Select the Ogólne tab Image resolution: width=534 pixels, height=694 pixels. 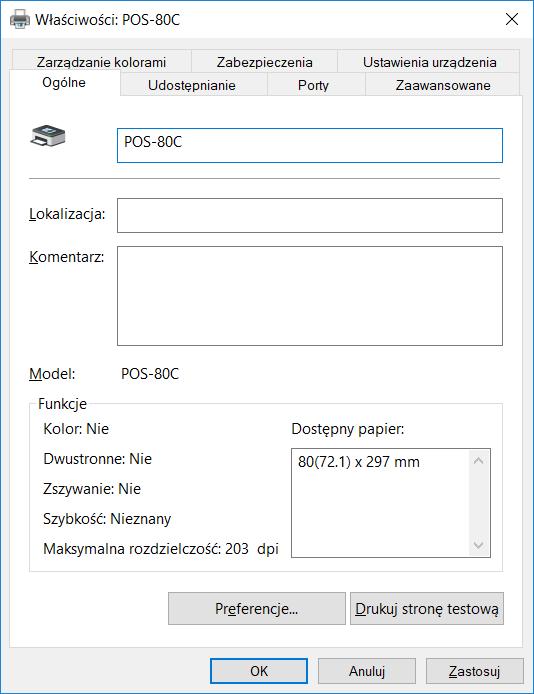(64, 83)
